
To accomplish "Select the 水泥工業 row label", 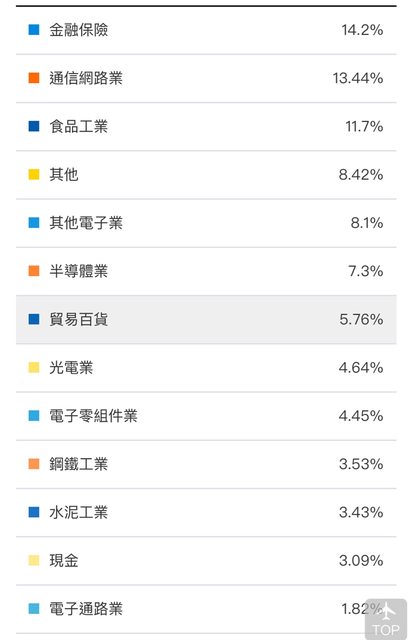I will (78, 512).
